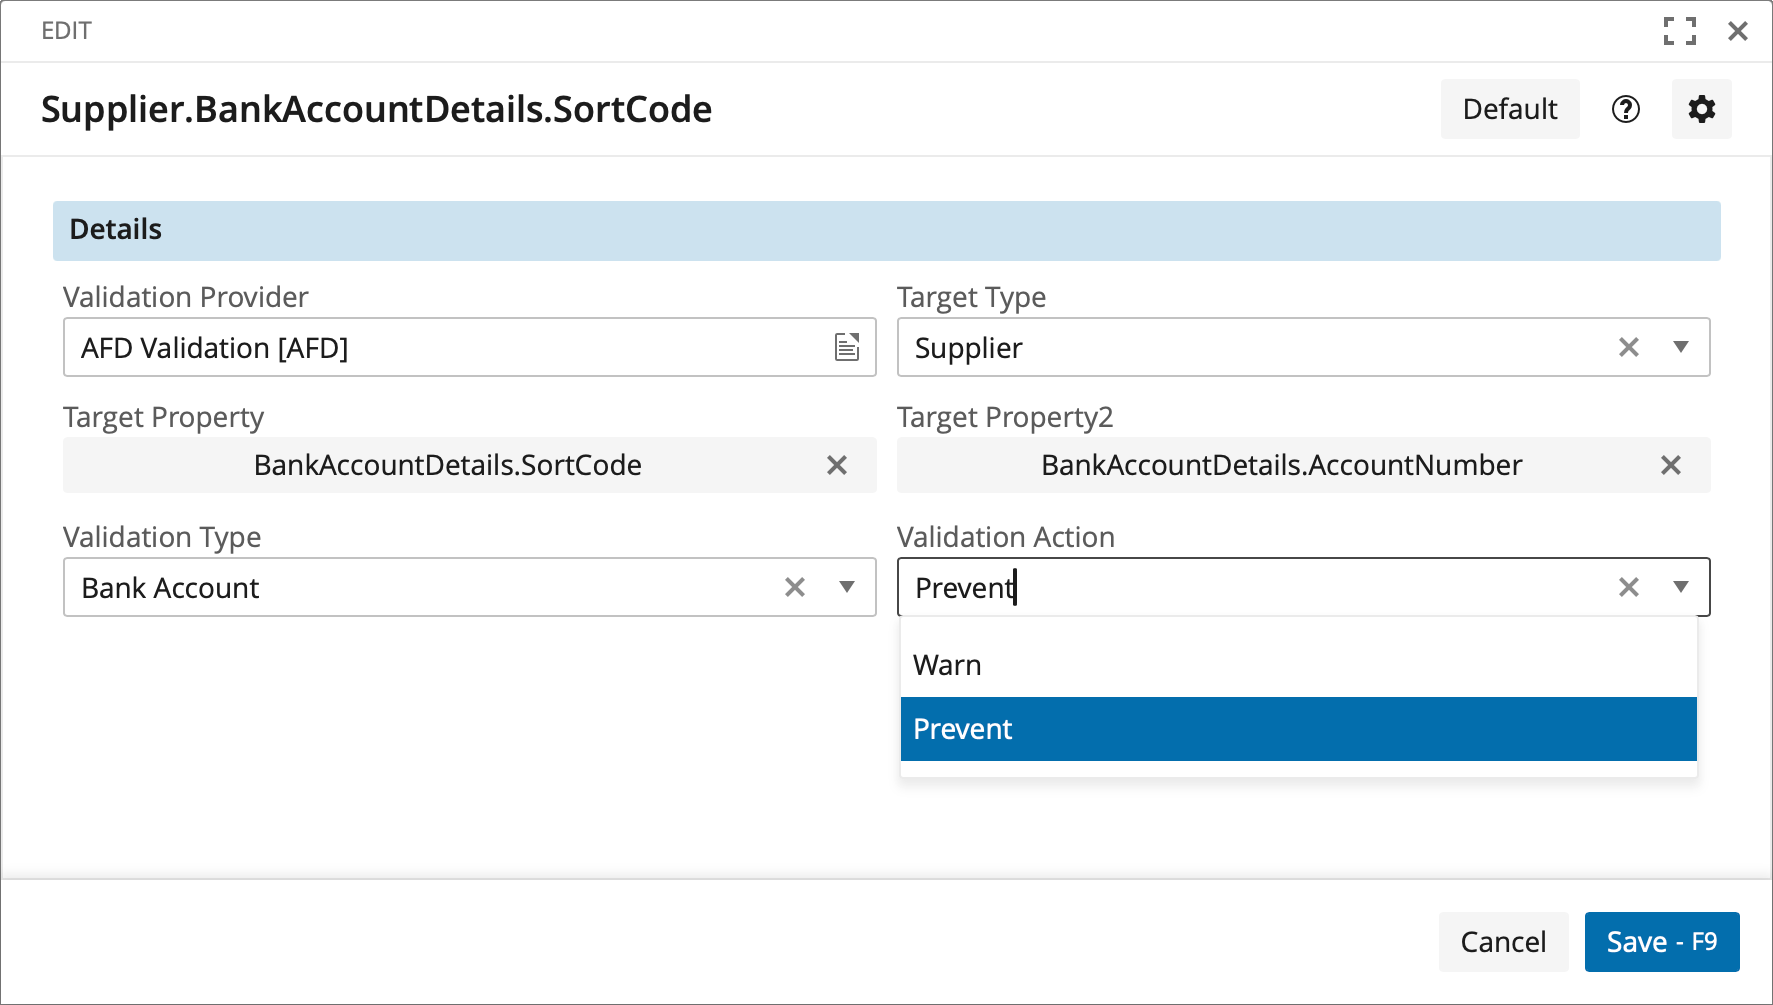Open the settings gear icon

1701,109
